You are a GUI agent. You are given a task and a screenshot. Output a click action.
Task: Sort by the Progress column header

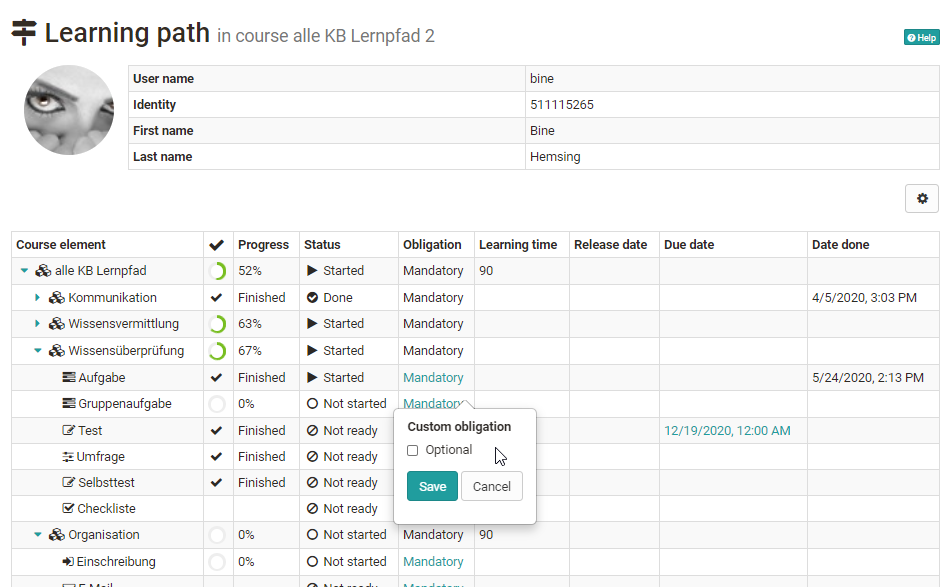(263, 245)
